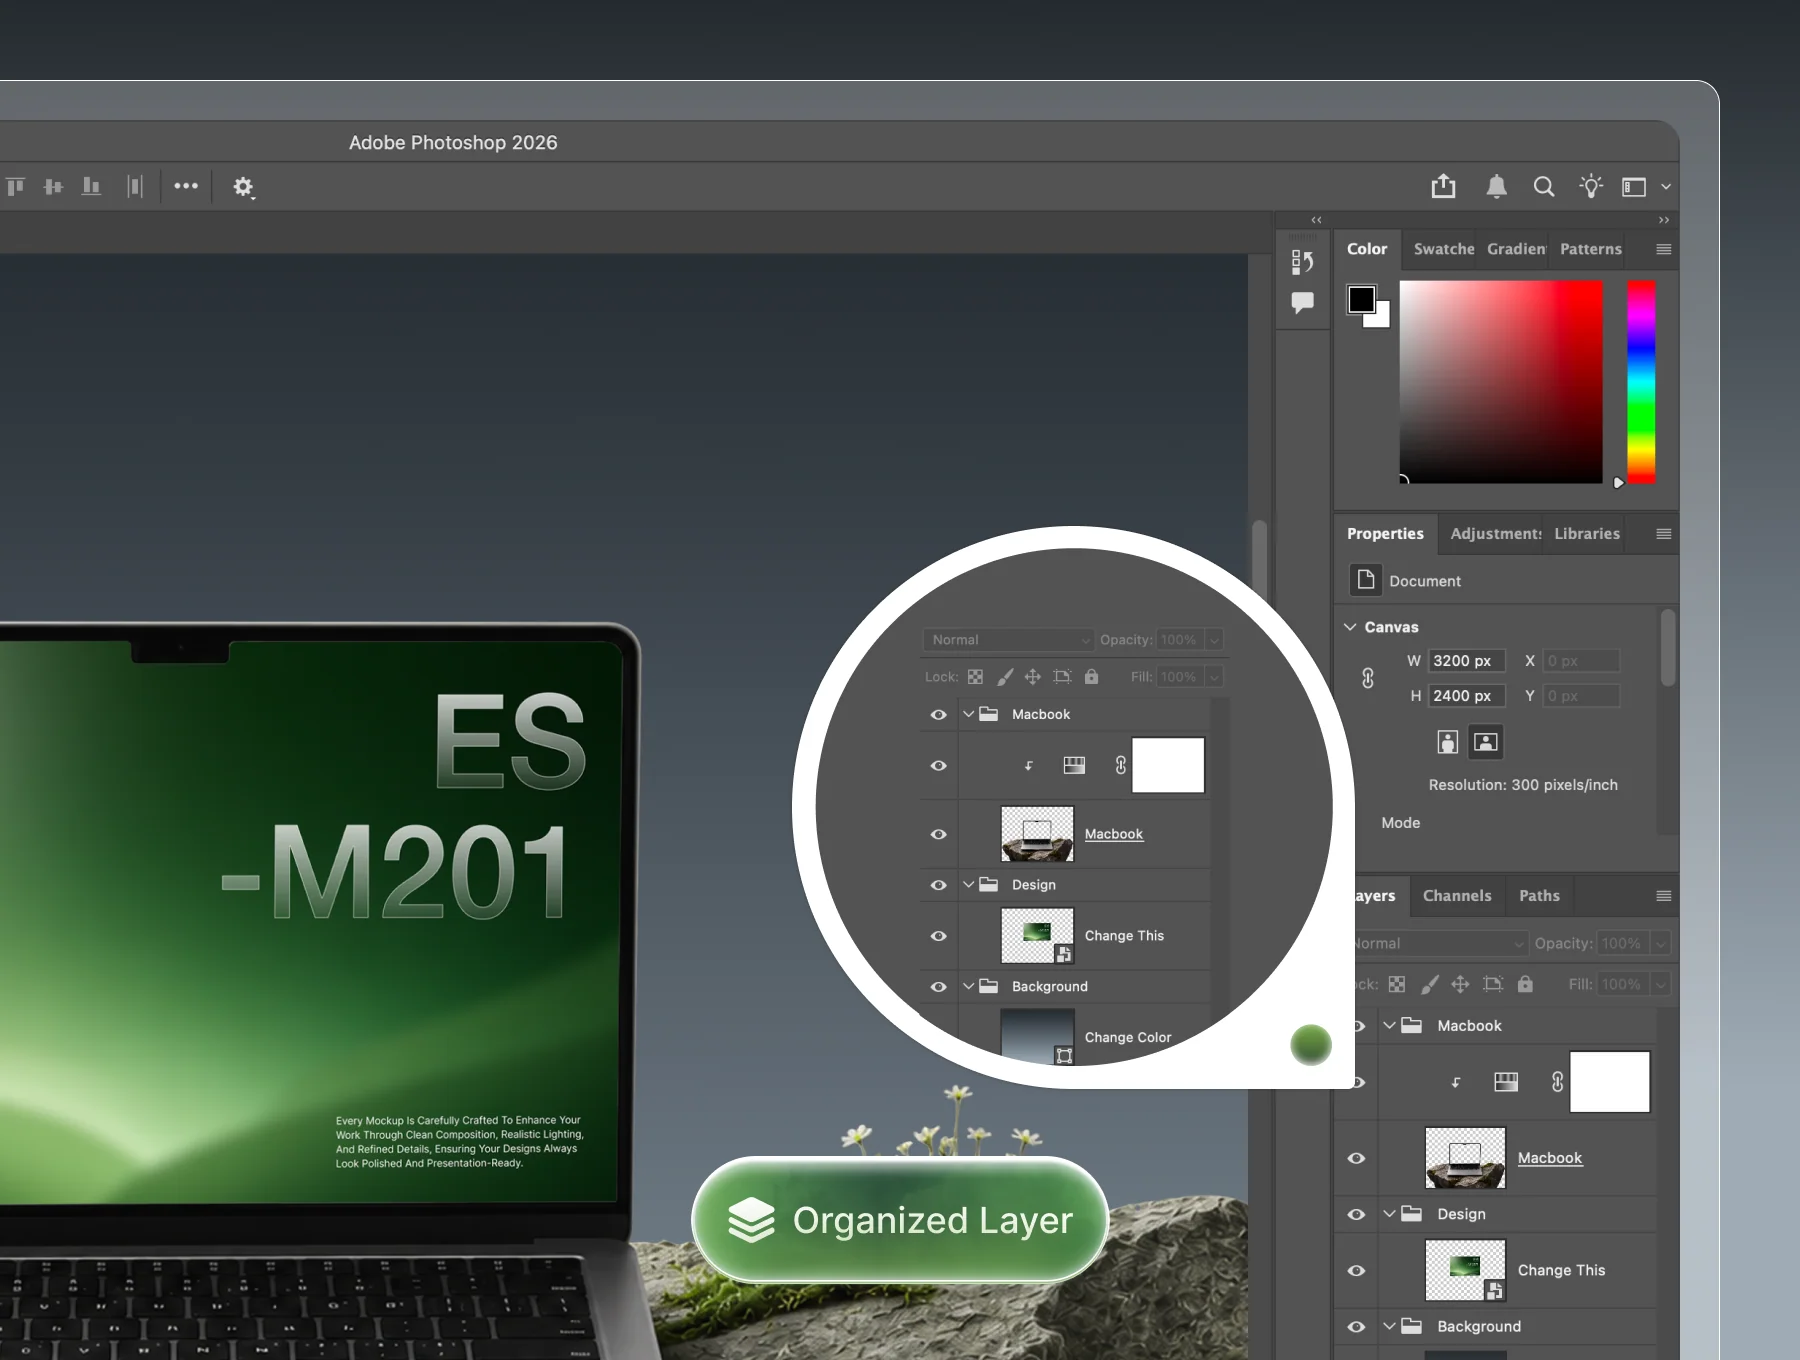Toggle Background group eye in magnified circle
The height and width of the screenshot is (1360, 1800).
(x=938, y=986)
